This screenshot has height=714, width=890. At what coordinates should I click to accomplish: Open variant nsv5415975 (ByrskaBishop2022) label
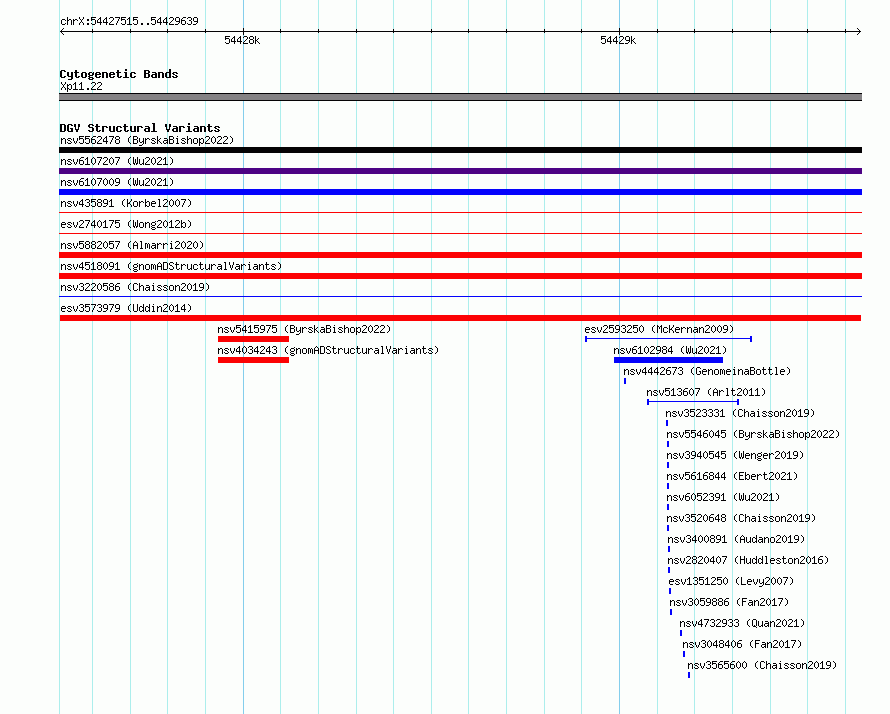pyautogui.click(x=304, y=329)
